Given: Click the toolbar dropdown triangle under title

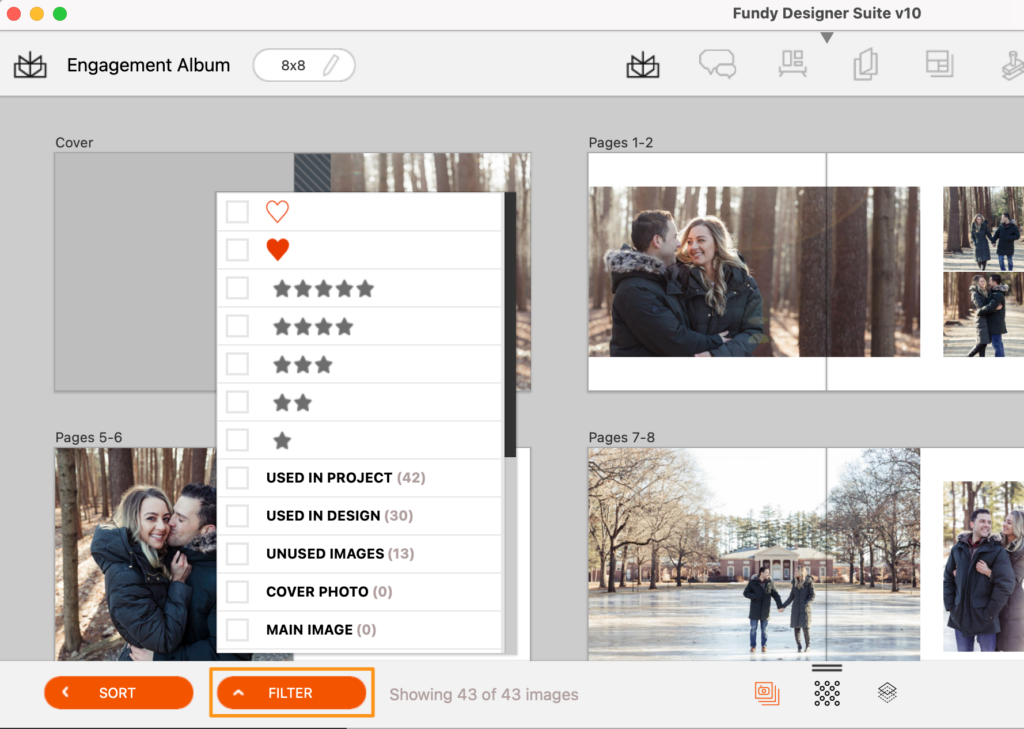Looking at the screenshot, I should 827,38.
